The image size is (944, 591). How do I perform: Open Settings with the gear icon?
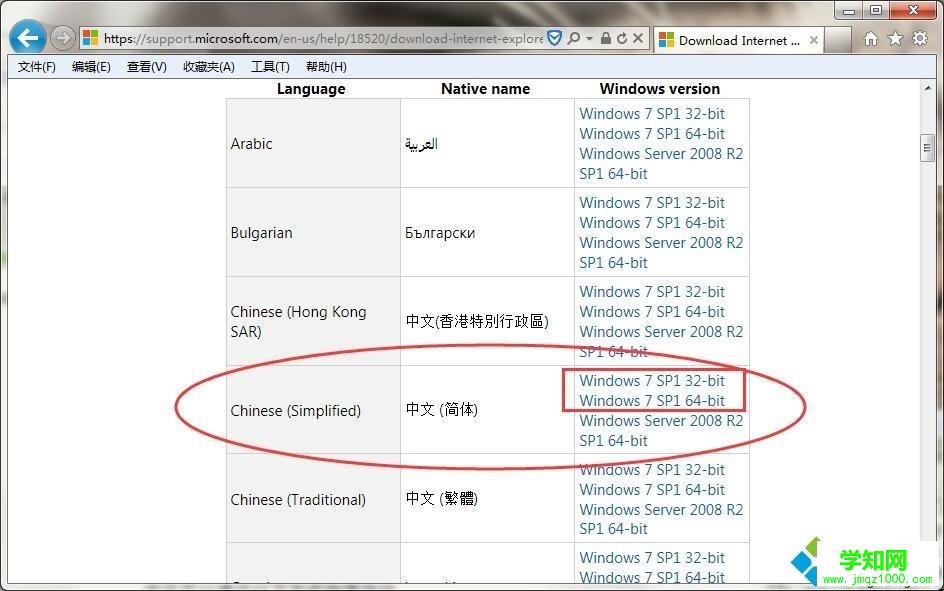pos(920,38)
